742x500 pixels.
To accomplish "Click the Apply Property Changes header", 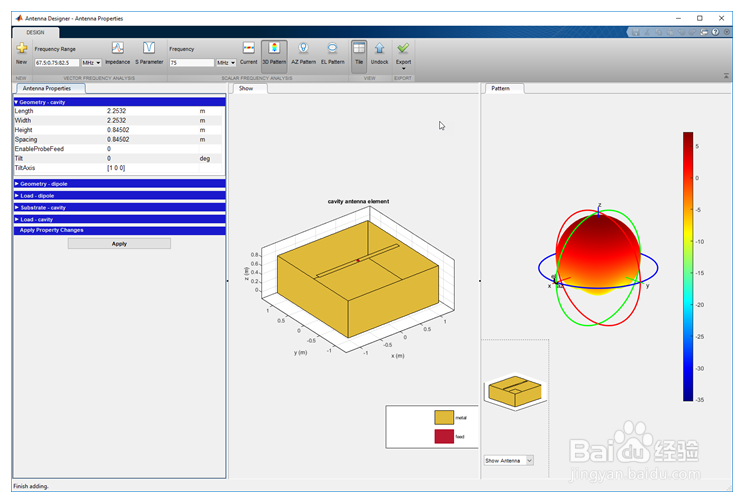I will coord(119,230).
